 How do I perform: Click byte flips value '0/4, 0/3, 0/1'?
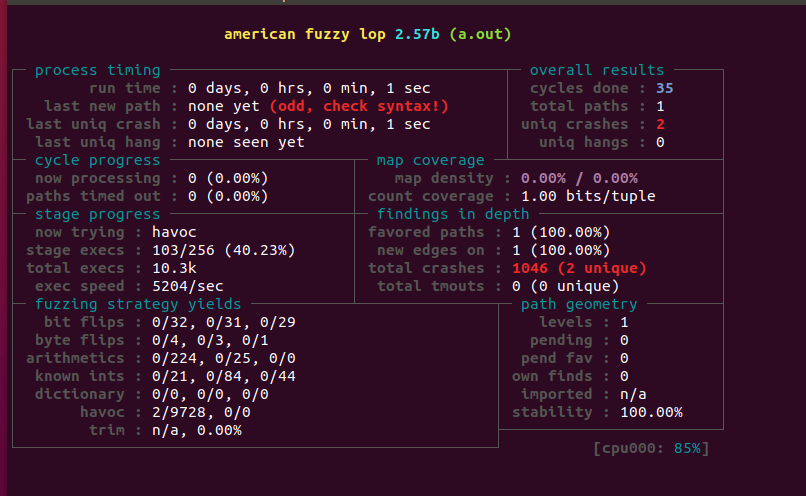(x=210, y=340)
